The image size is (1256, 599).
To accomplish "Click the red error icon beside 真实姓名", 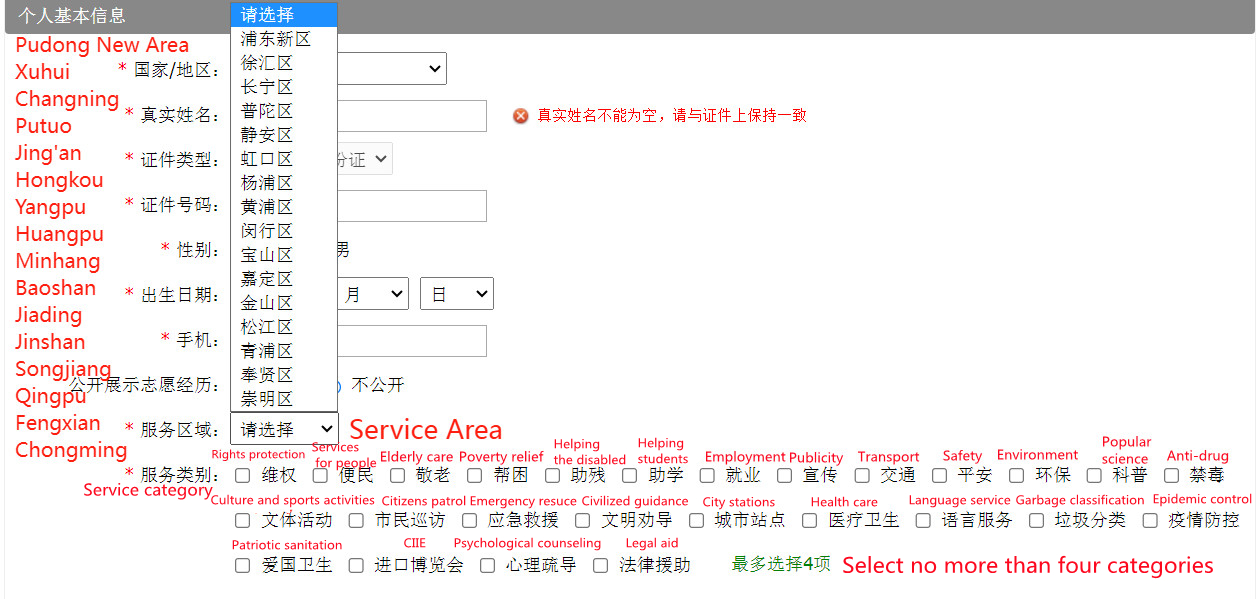I will (x=520, y=116).
